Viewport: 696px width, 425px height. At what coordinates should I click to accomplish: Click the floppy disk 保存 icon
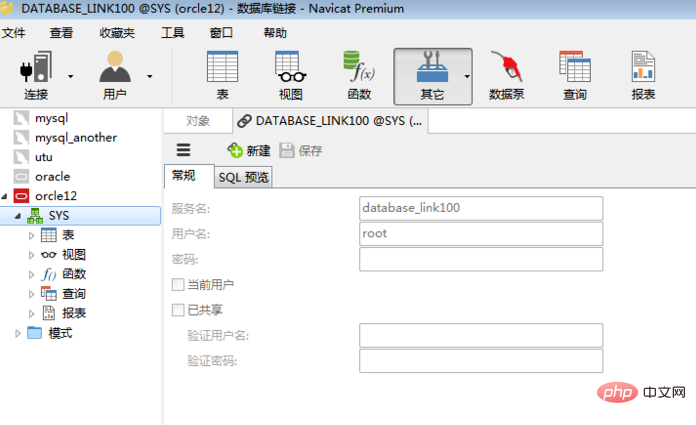pos(287,151)
